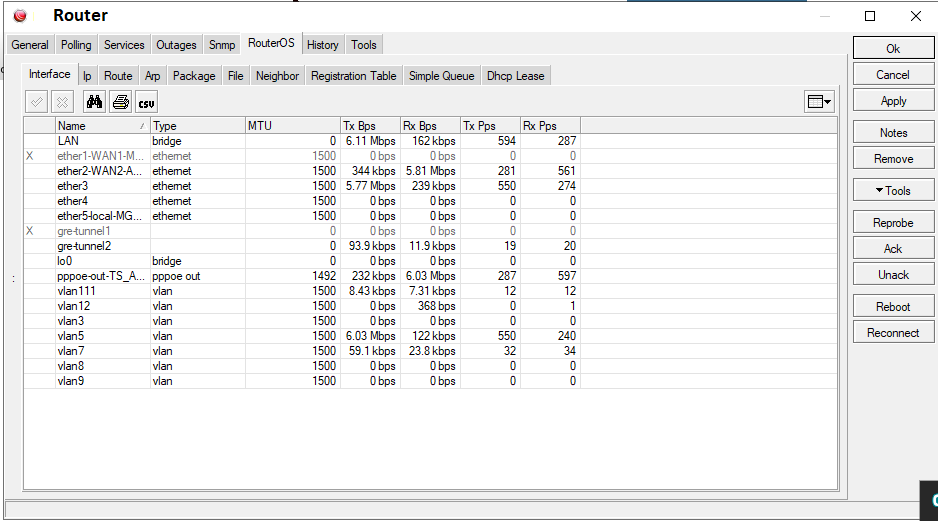This screenshot has height=521, width=938.
Task: Sort by Tx Pps column header
Action: pos(490,126)
